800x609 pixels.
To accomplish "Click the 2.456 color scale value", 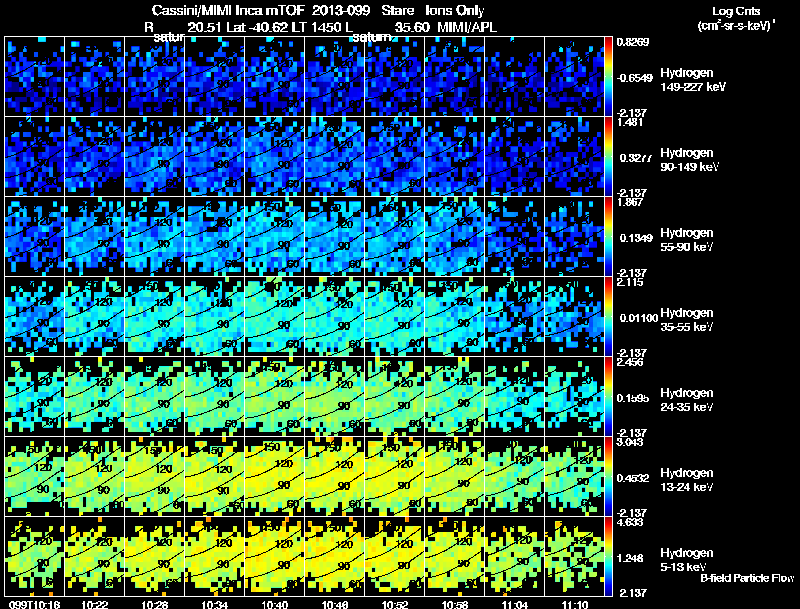I will 630,362.
